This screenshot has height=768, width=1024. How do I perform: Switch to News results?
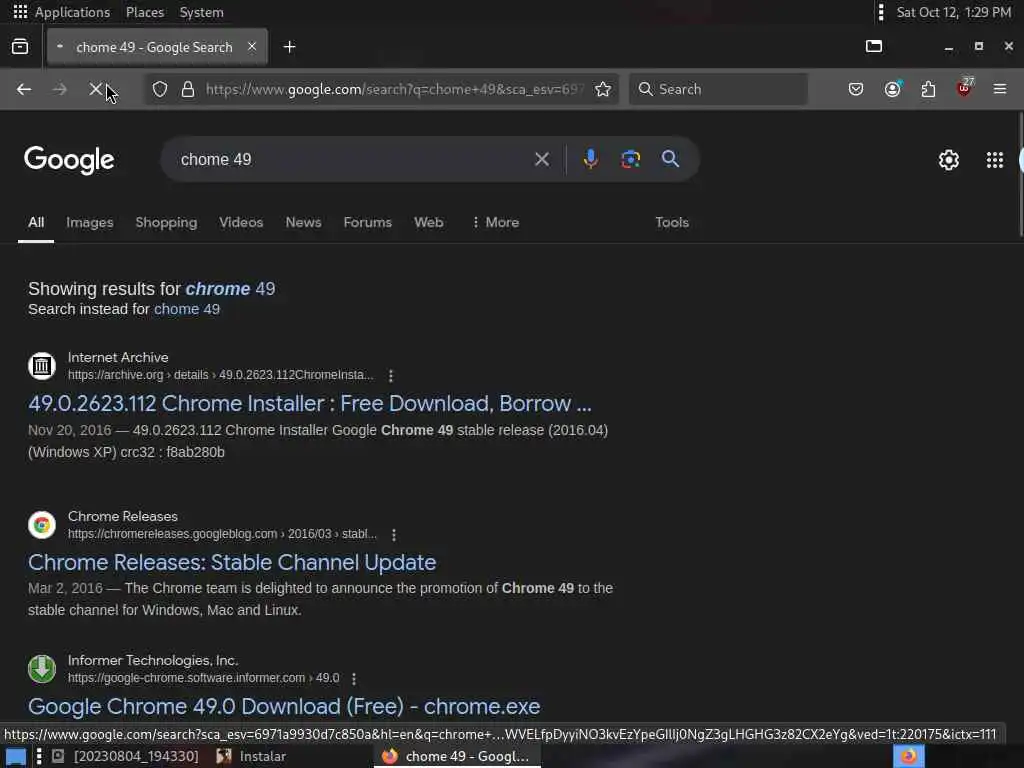(303, 223)
